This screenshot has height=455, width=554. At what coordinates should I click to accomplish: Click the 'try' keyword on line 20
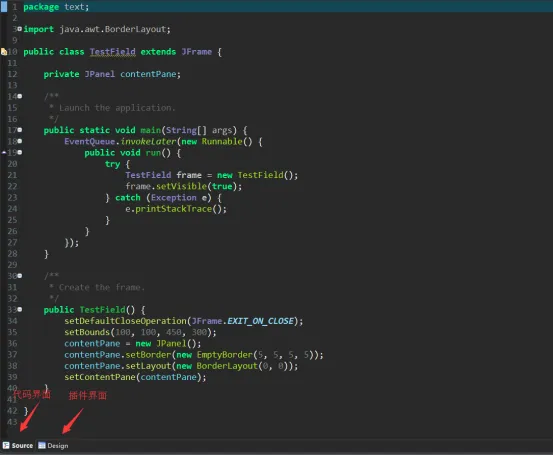(113, 164)
